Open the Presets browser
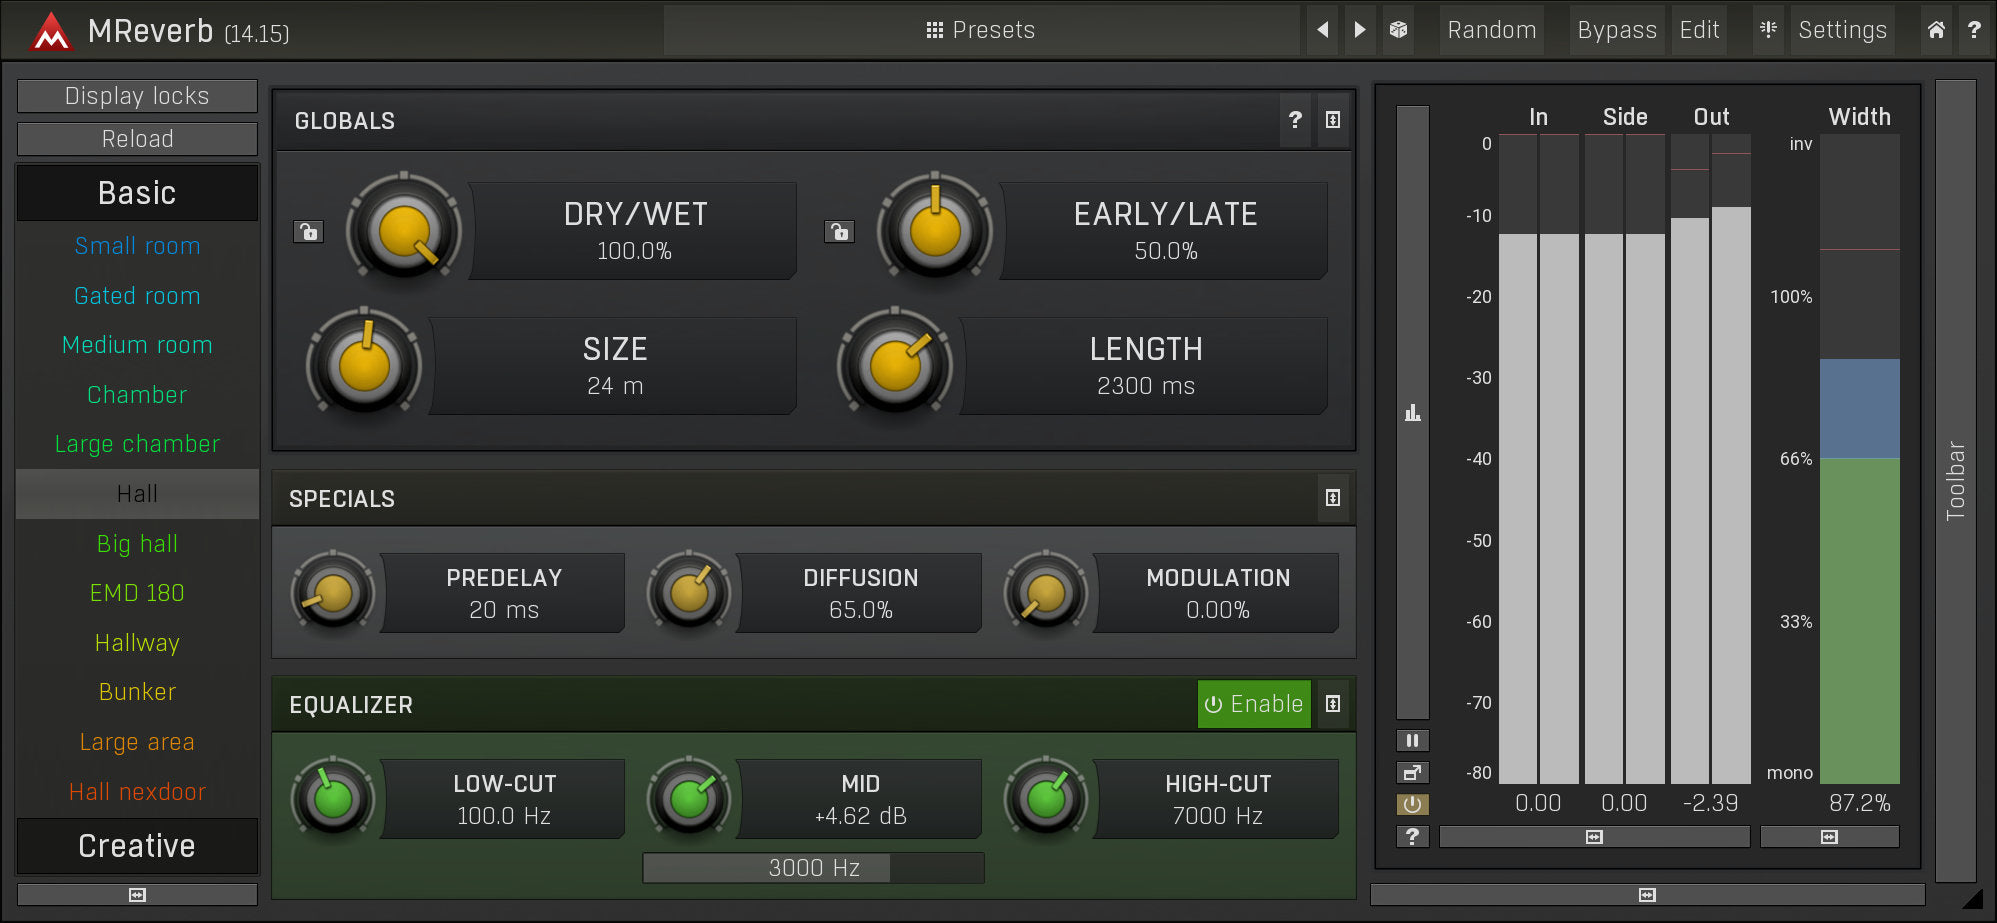 point(980,30)
